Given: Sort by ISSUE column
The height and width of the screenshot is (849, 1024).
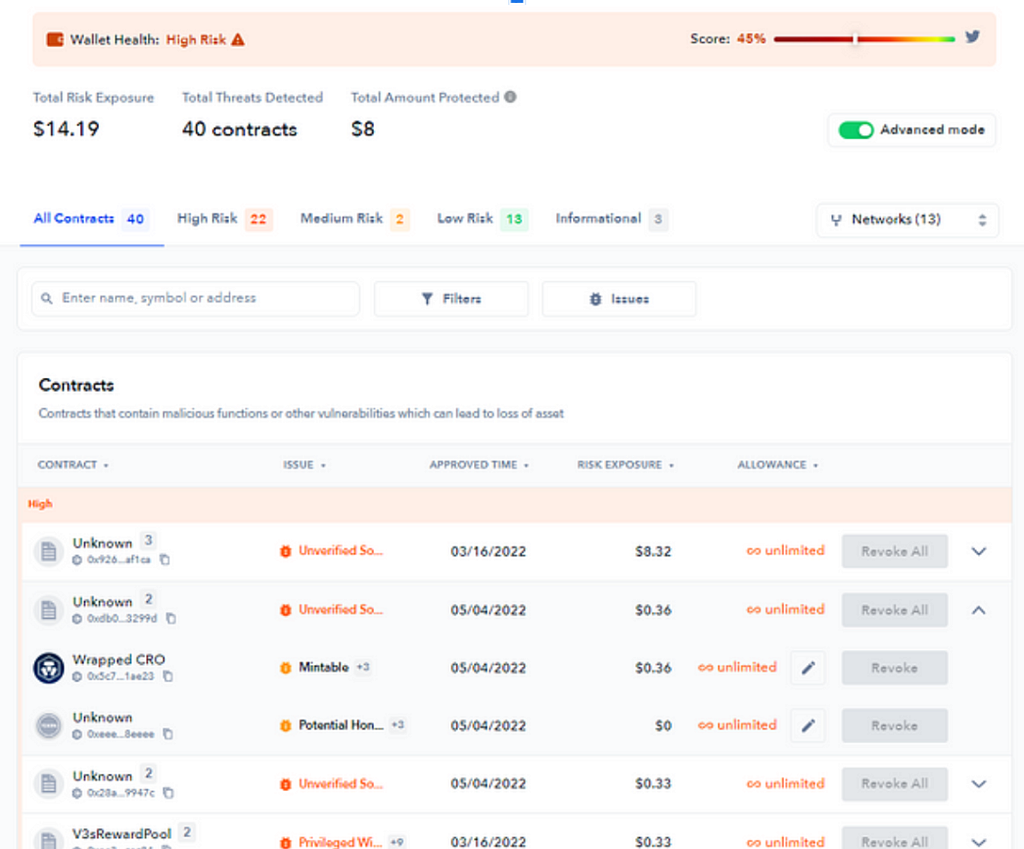Looking at the screenshot, I should point(304,465).
